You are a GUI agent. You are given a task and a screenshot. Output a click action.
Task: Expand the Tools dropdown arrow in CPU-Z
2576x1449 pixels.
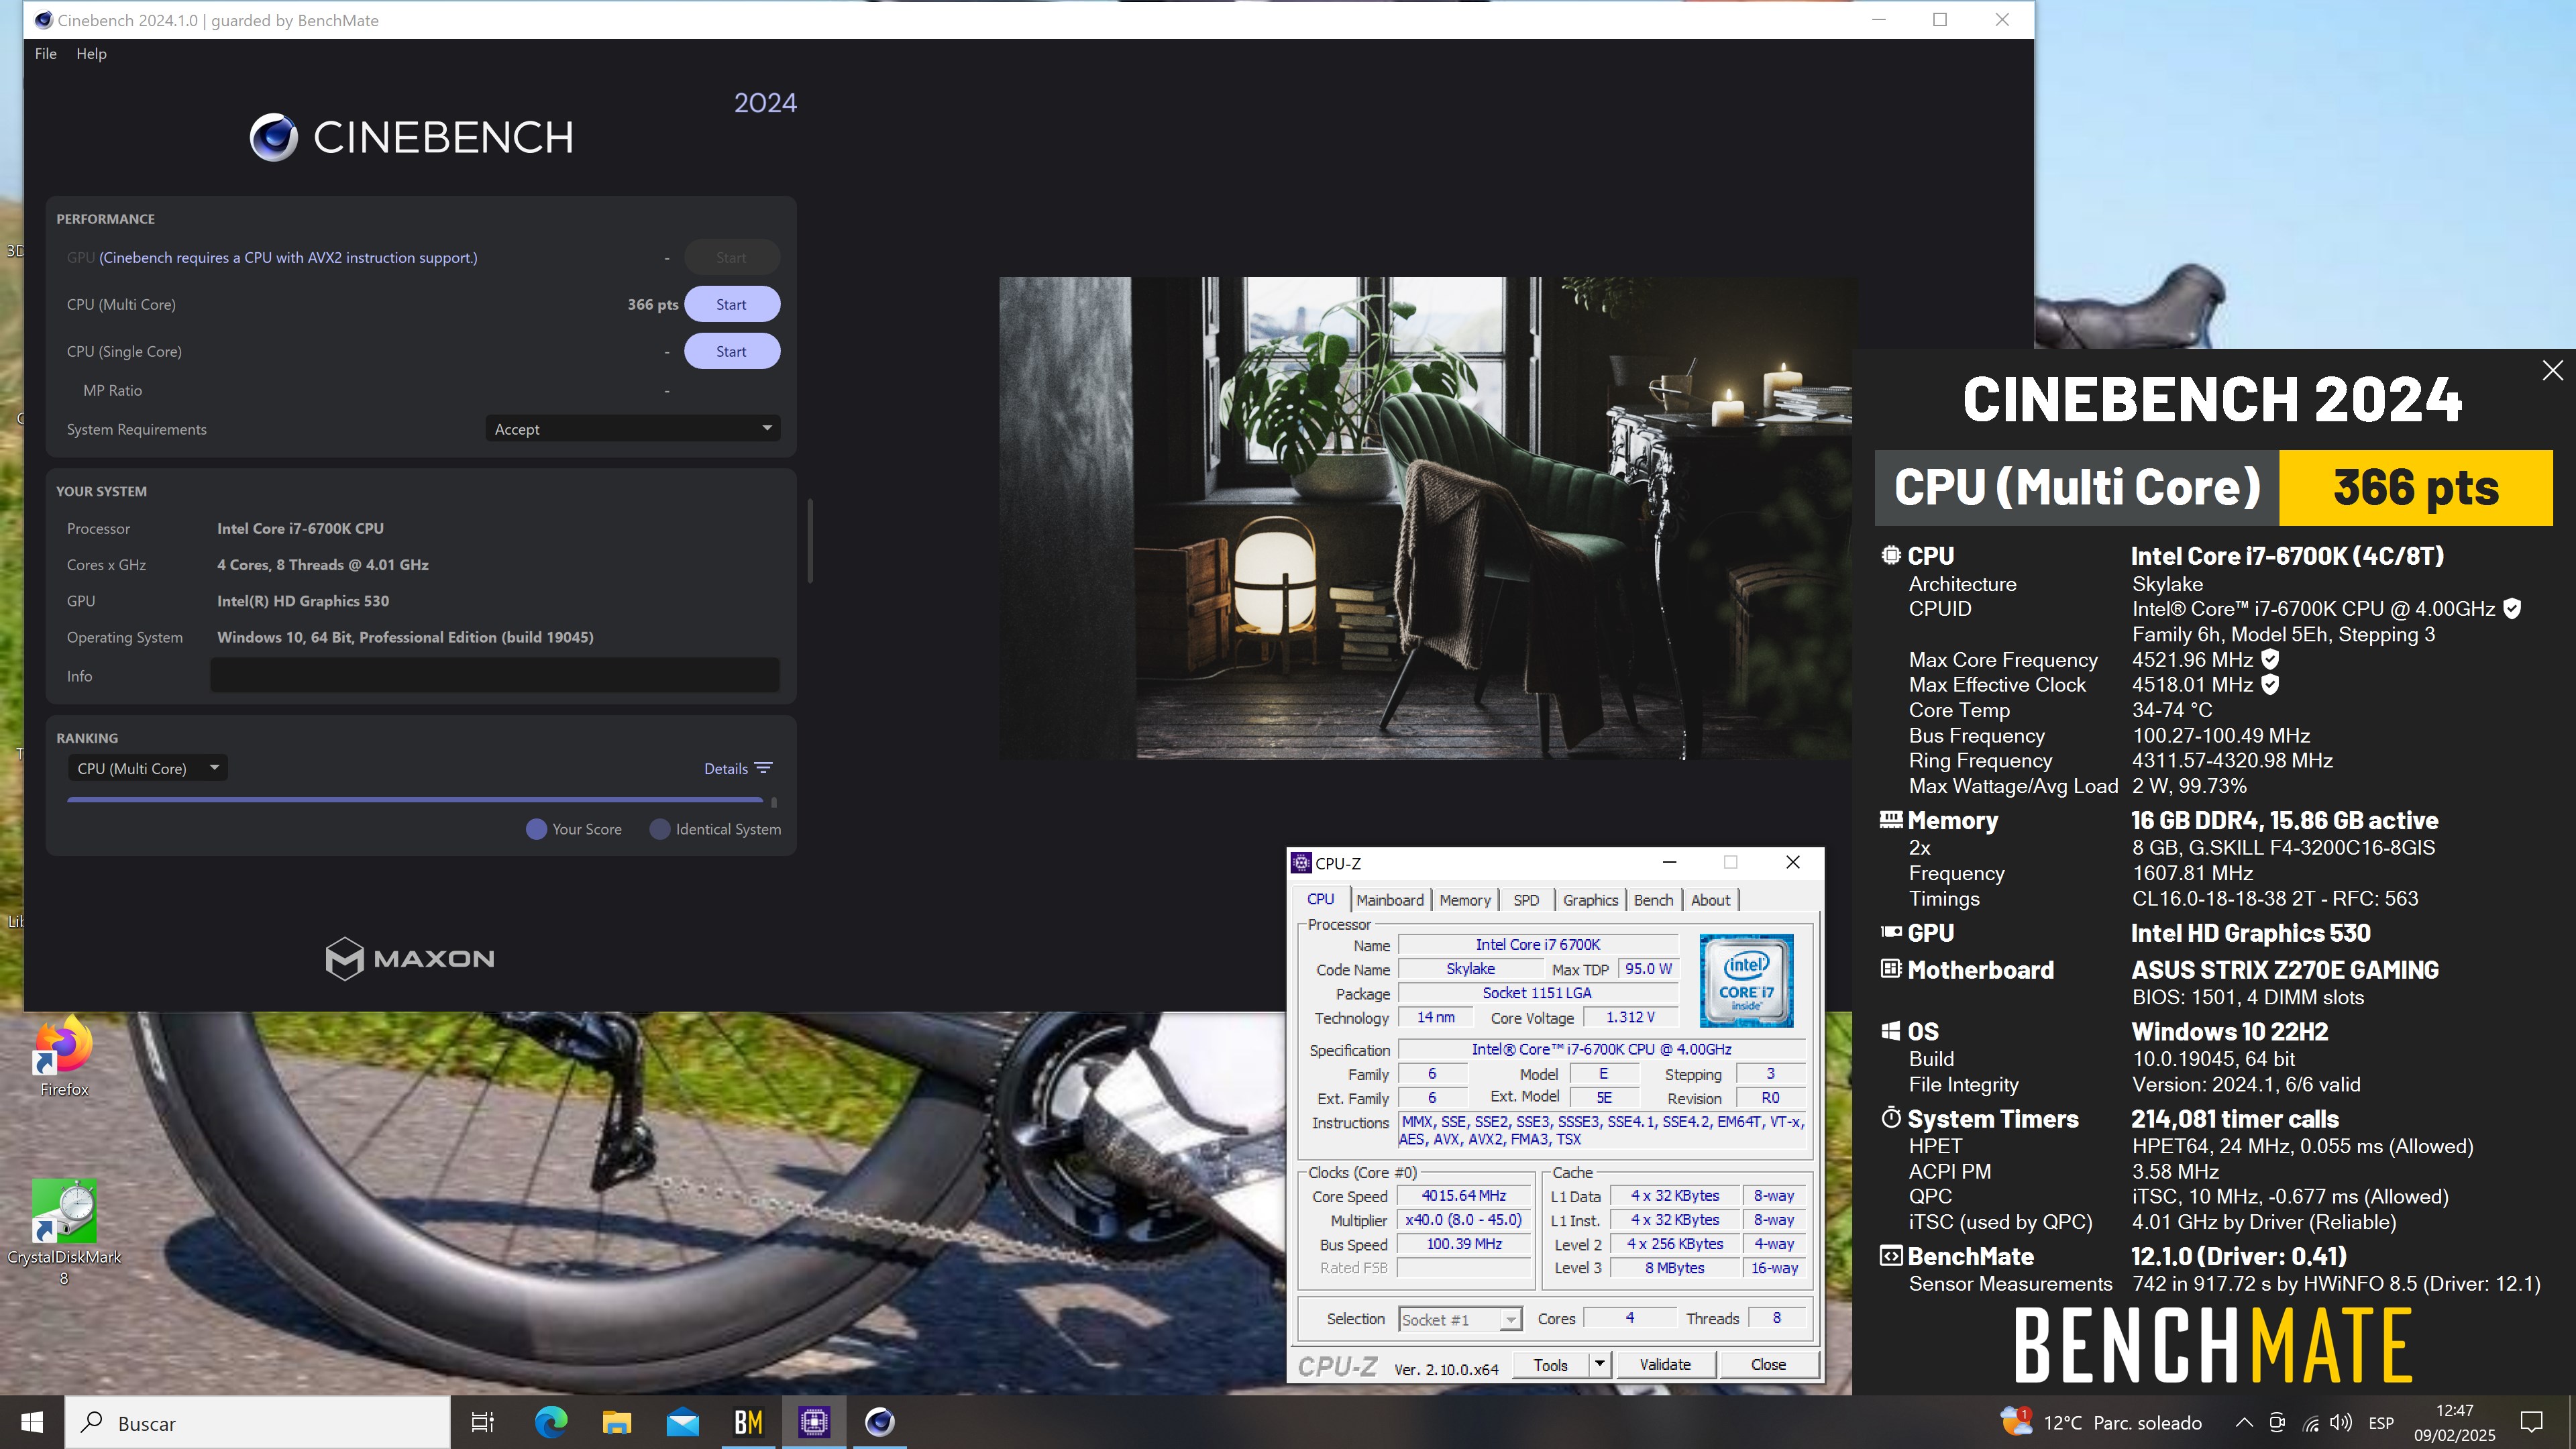click(1599, 1365)
